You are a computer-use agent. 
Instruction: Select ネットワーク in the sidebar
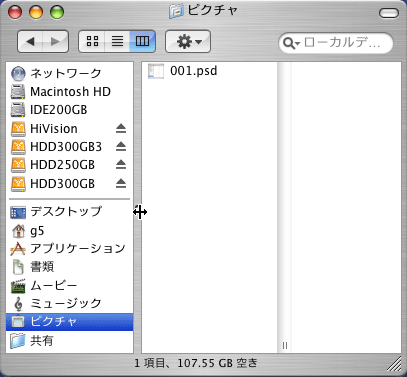pyautogui.click(x=69, y=73)
